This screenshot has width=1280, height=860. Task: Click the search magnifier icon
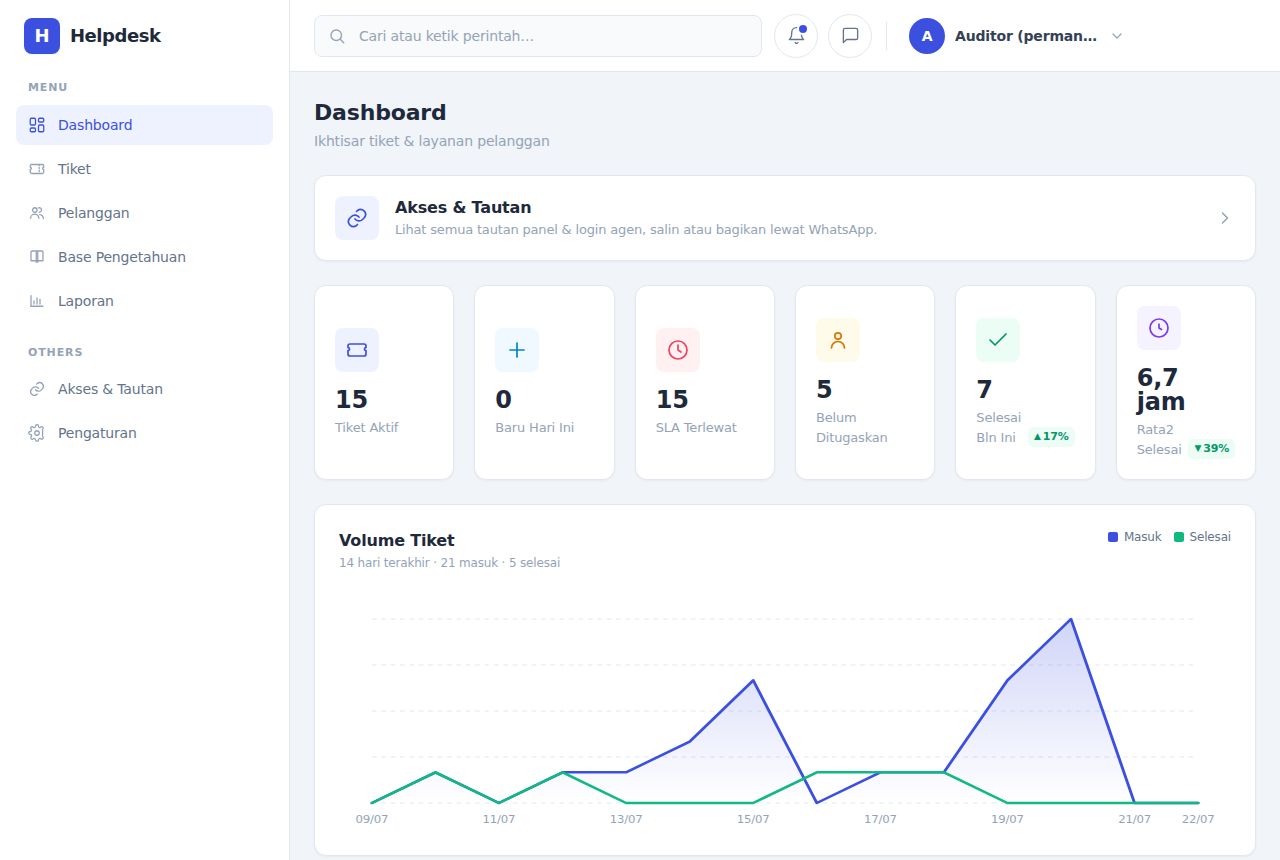(x=338, y=36)
